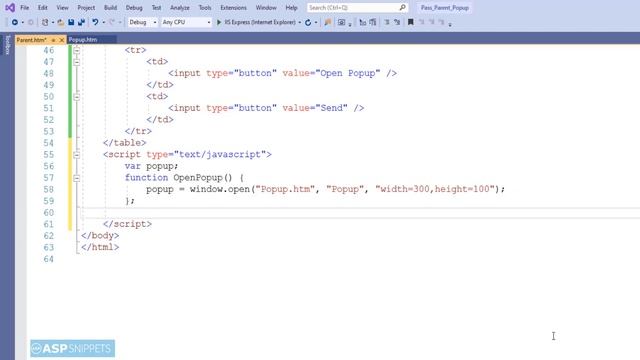Viewport: 640px width, 360px height.
Task: Select the Parent.htm tab
Action: click(x=31, y=40)
